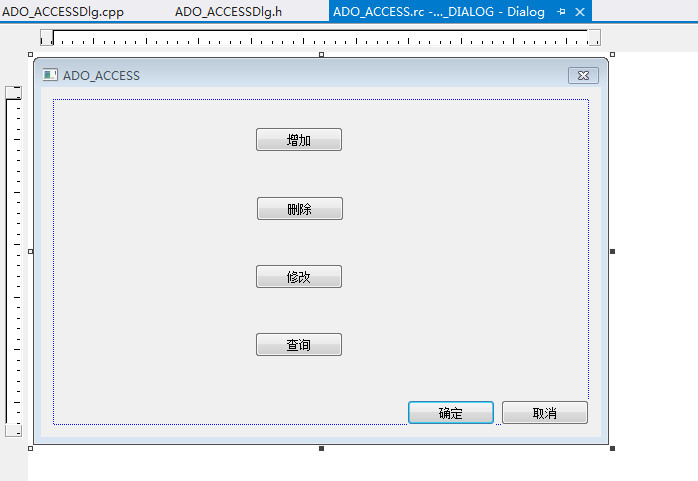Select the right-middle resize handle of dialog
Screen dimensions: 698x481
(x=613, y=251)
